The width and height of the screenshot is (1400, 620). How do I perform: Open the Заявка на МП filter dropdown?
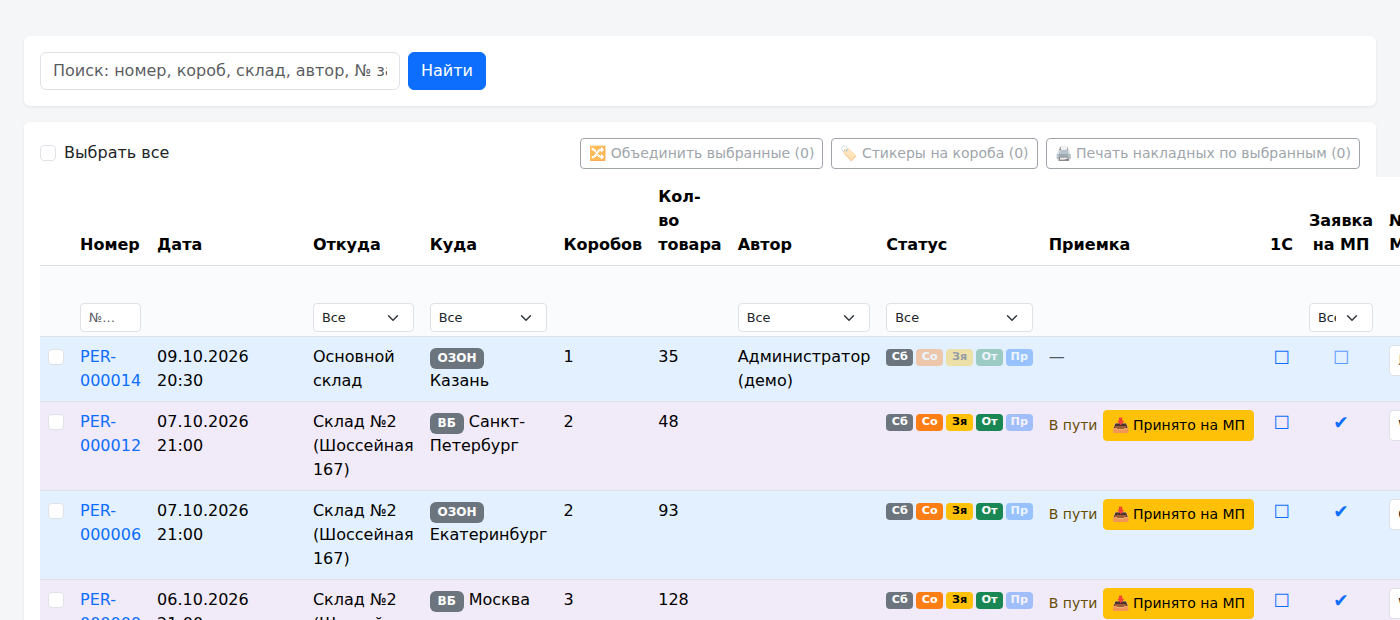(1340, 317)
